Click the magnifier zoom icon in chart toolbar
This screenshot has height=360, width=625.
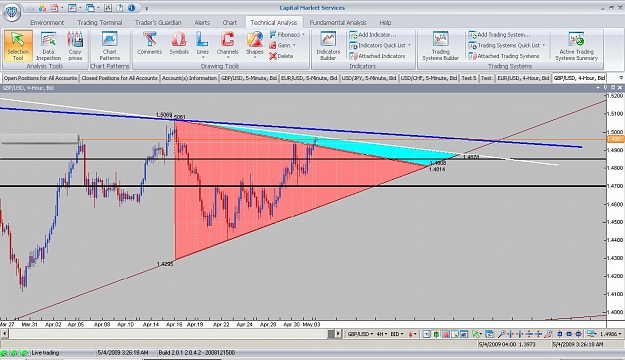coord(501,334)
